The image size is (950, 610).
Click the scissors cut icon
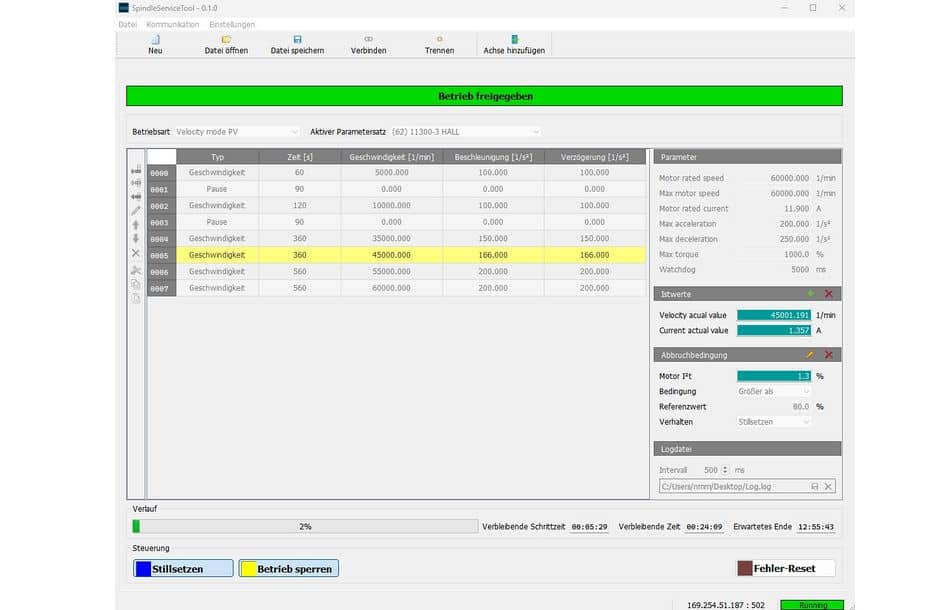136,270
